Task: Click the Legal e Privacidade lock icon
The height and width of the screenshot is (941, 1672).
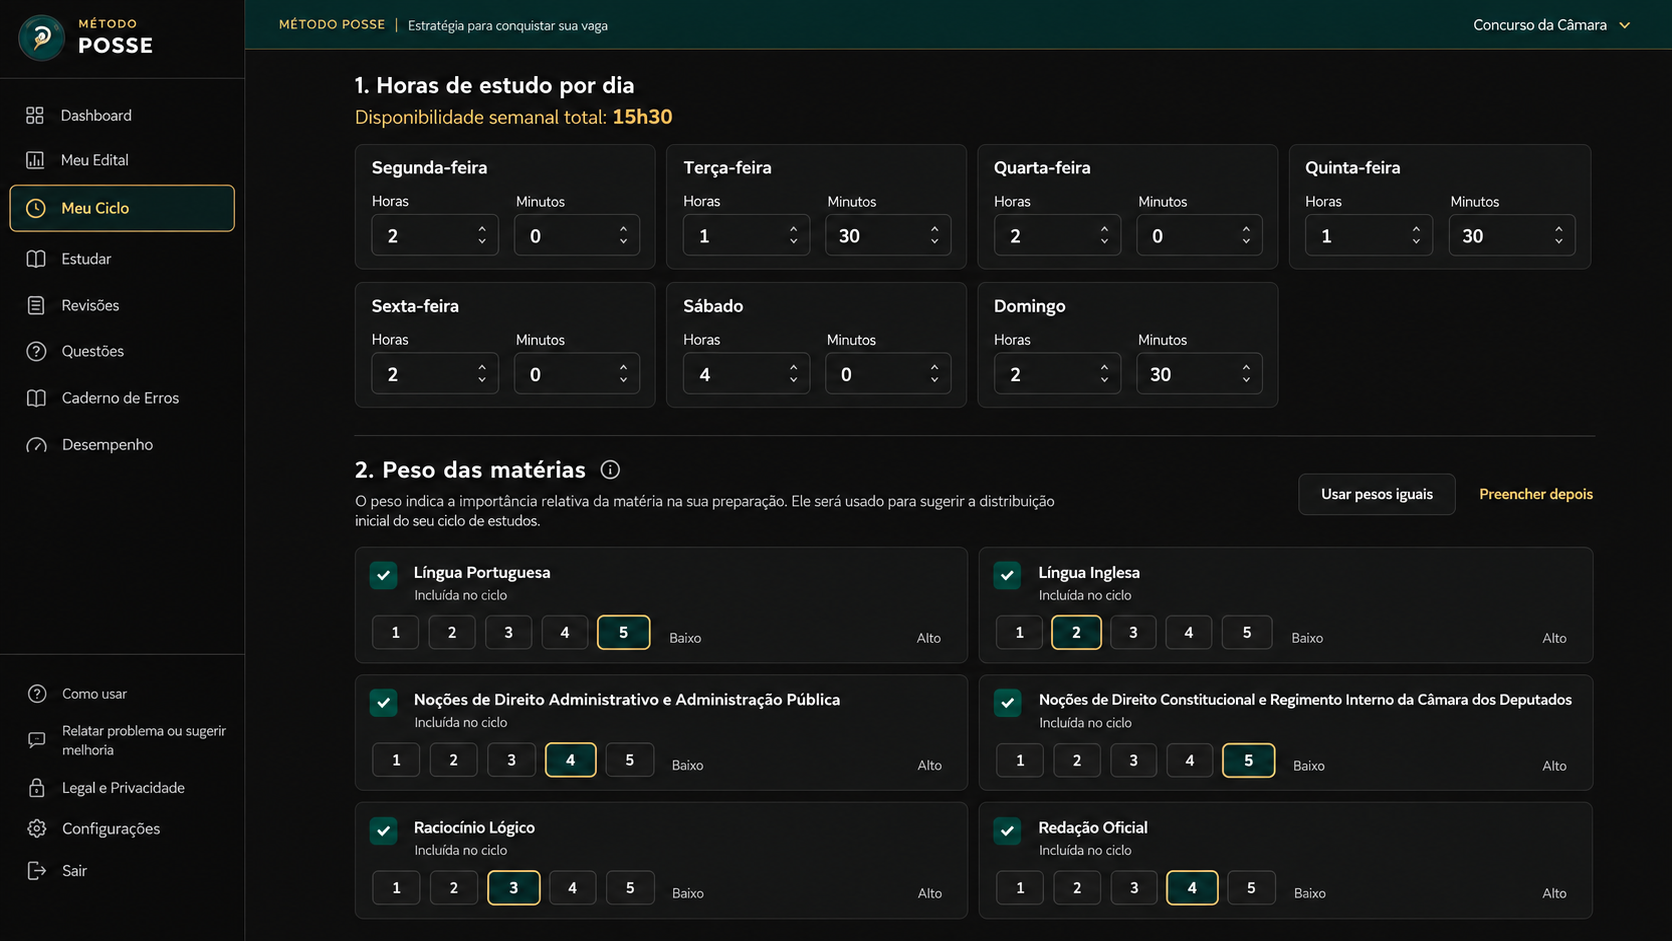Action: [37, 788]
